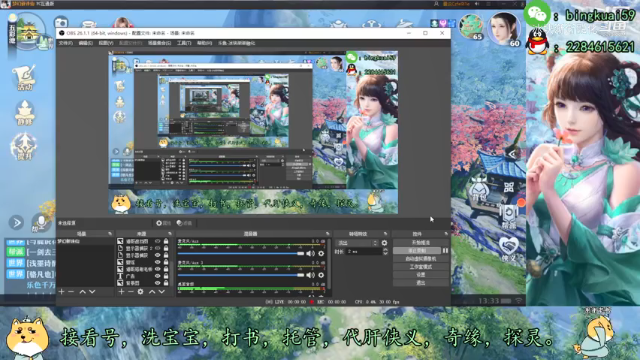
Task: Unlock the 显示器捕获 2 source padlock
Action: click(166, 249)
